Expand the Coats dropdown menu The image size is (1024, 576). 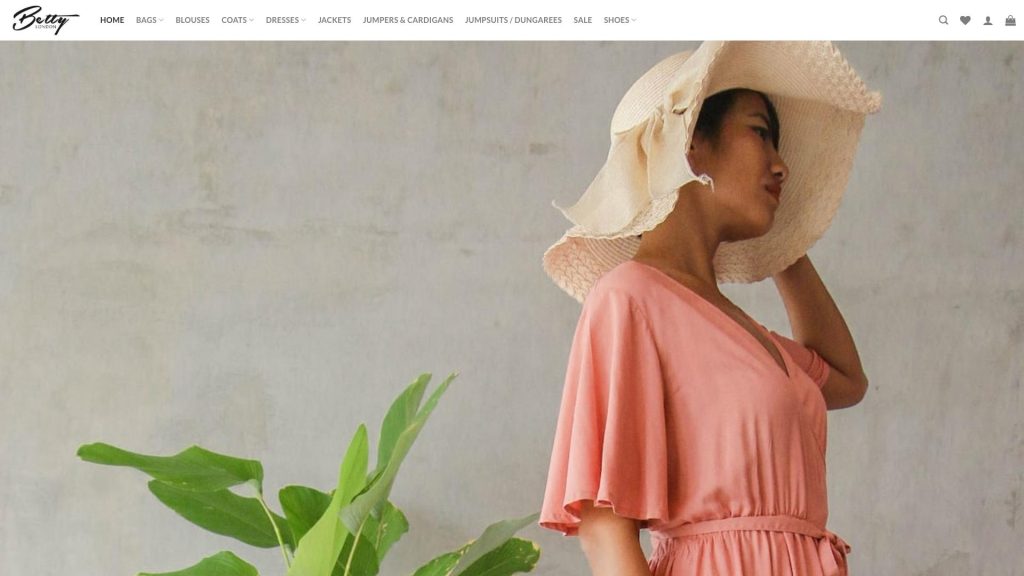click(237, 20)
